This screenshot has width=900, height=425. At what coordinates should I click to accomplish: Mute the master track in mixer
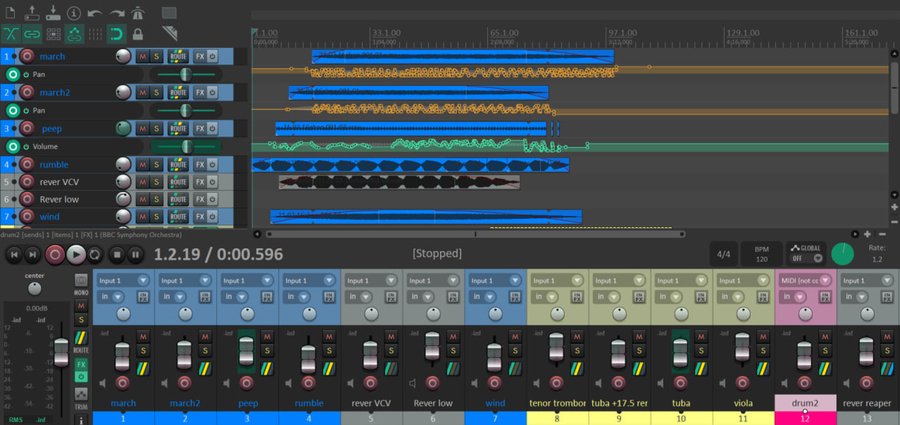click(82, 306)
